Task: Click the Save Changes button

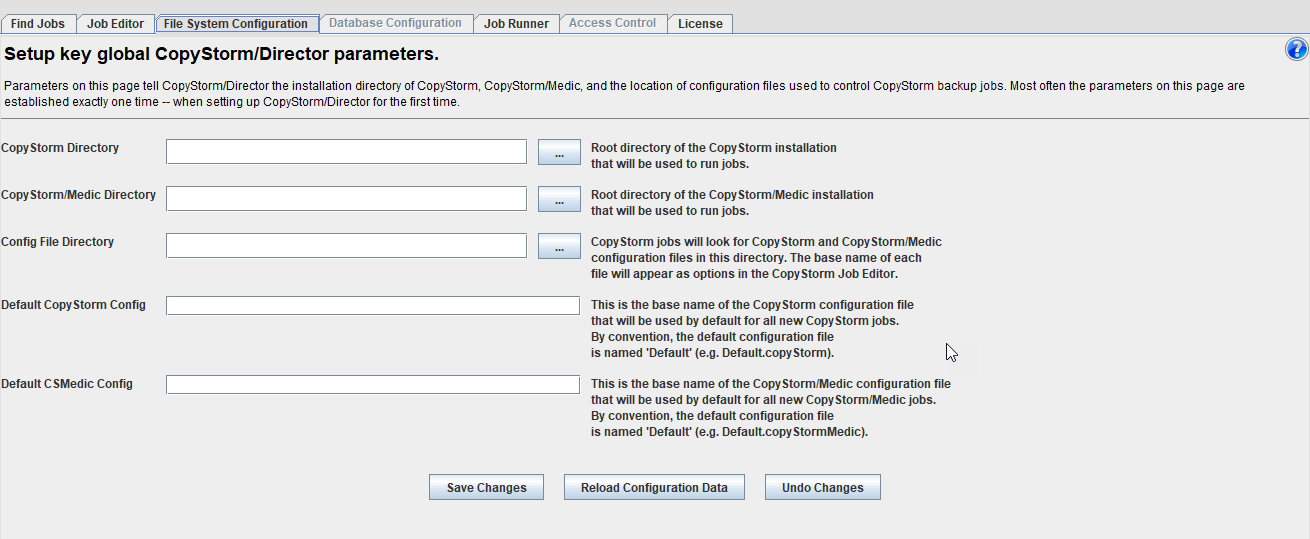Action: pos(486,487)
